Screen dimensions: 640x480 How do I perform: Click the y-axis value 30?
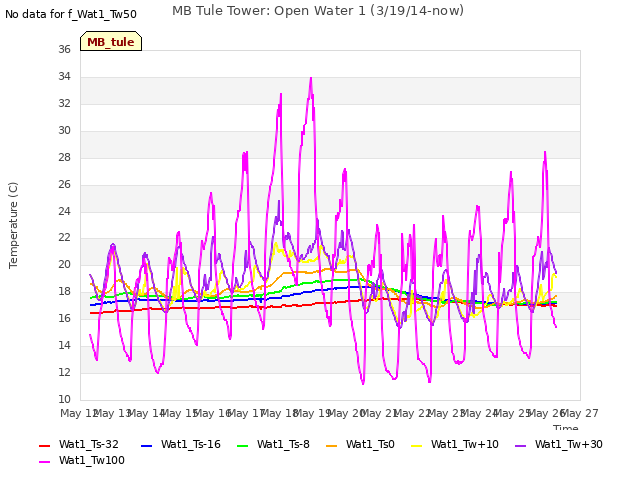[64, 131]
